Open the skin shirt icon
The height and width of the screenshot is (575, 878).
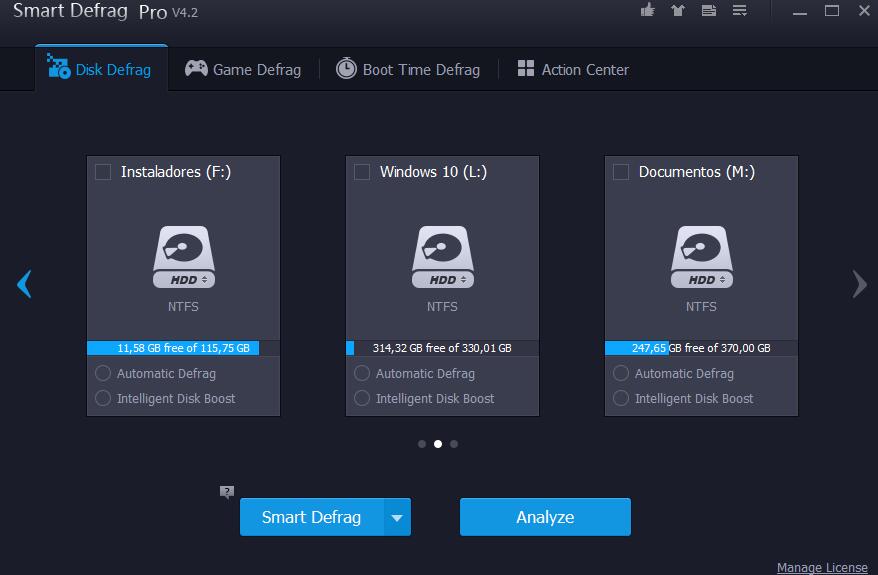coord(678,11)
